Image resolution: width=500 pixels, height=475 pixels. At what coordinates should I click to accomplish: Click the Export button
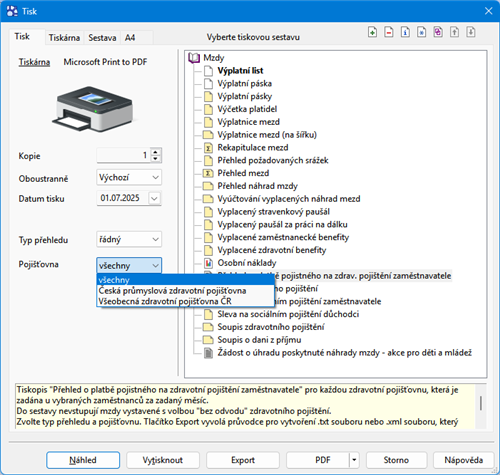[243, 460]
